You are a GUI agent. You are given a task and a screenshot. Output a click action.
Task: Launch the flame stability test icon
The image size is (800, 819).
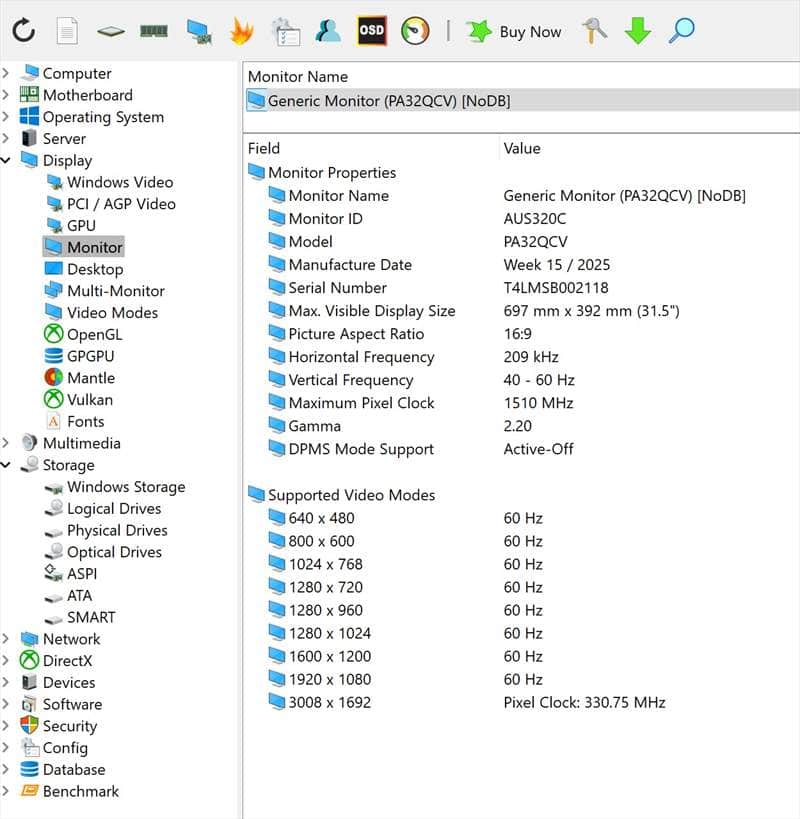[241, 31]
